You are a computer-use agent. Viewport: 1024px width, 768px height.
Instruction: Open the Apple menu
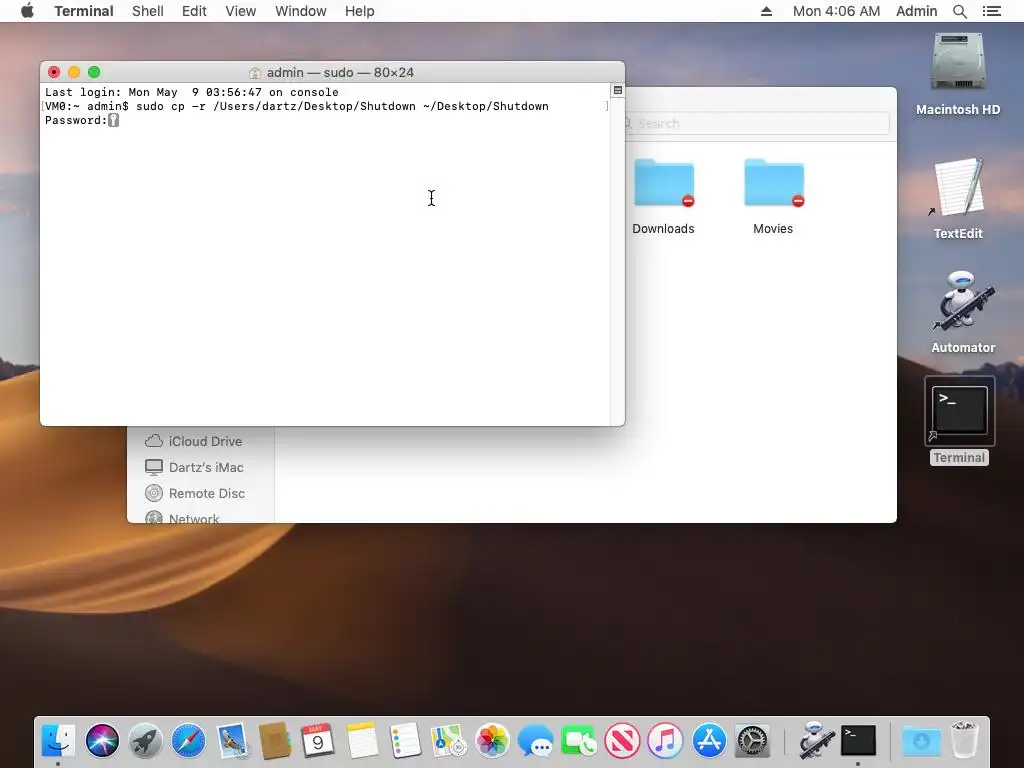point(27,11)
